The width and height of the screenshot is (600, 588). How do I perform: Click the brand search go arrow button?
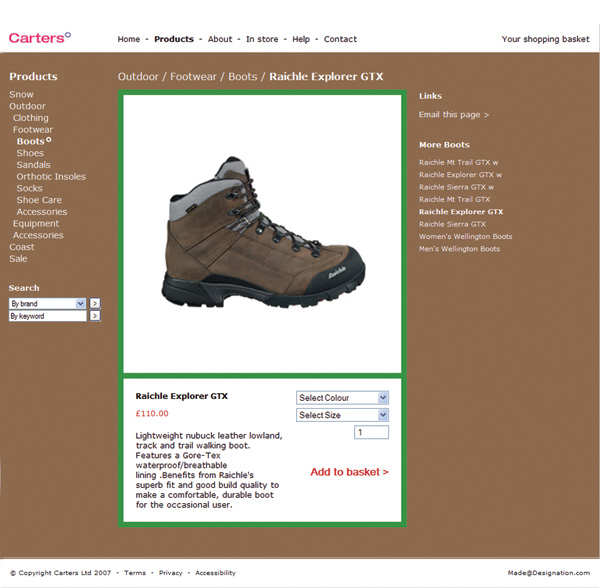(95, 303)
